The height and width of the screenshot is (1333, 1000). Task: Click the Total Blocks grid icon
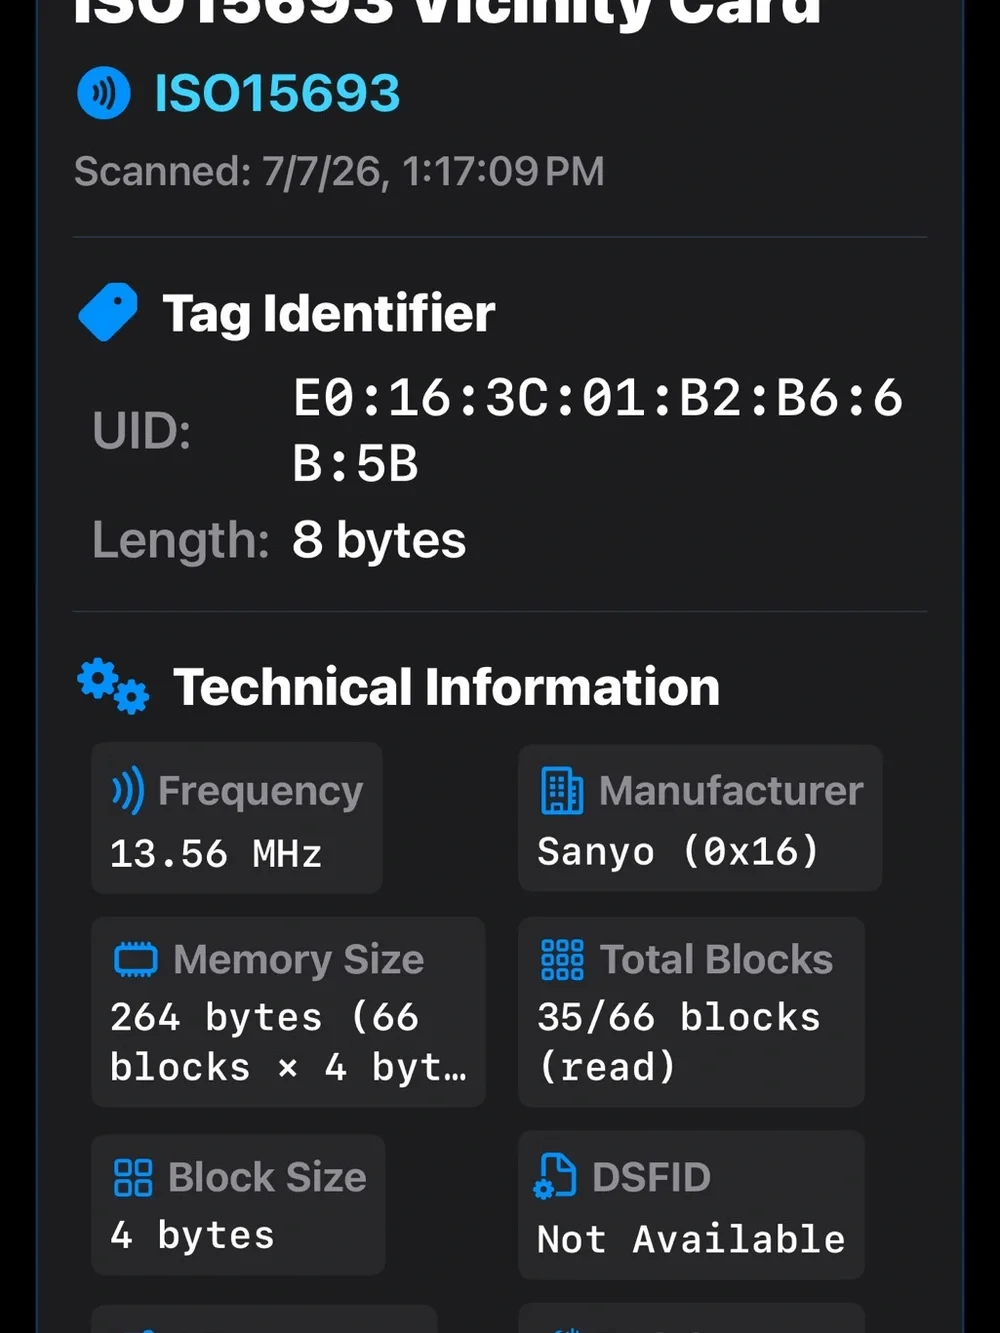coord(562,959)
